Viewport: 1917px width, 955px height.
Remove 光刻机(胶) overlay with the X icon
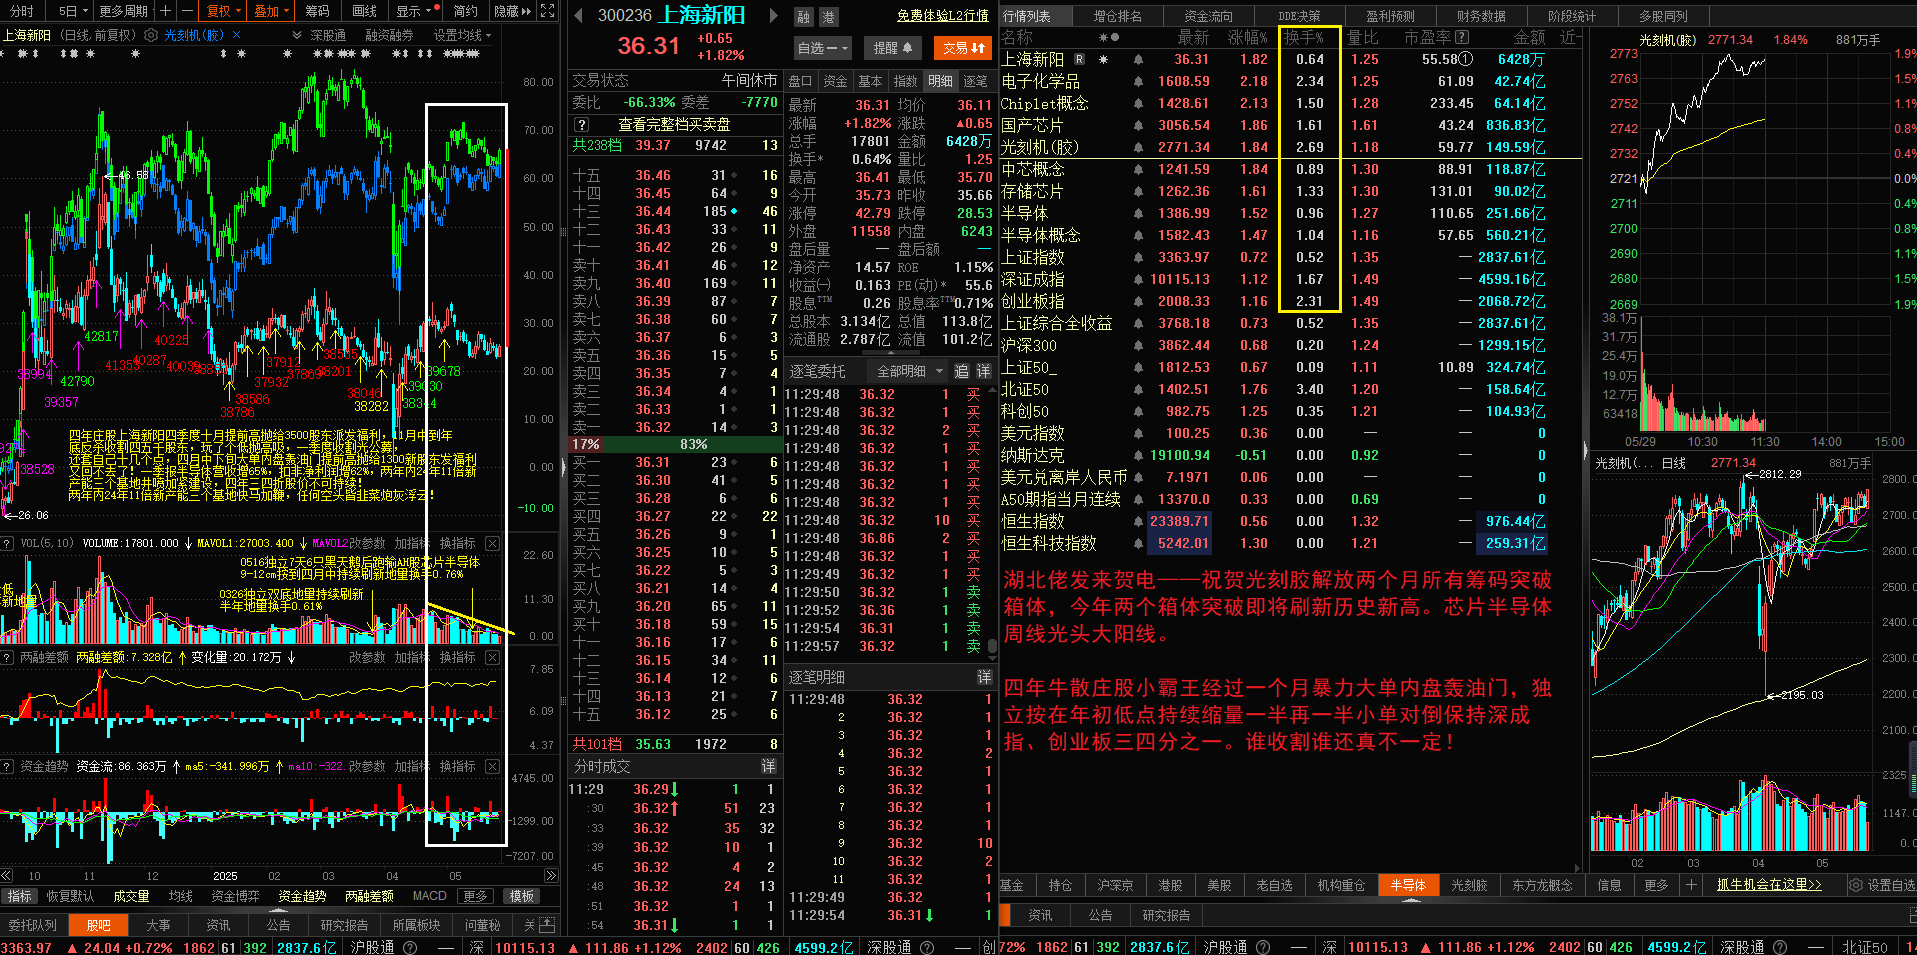click(x=237, y=35)
